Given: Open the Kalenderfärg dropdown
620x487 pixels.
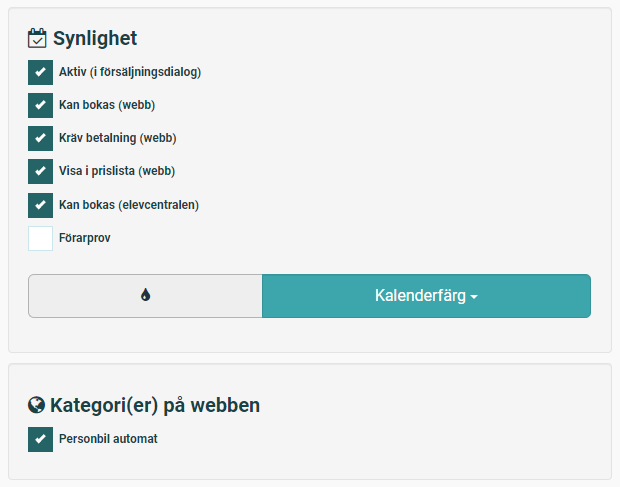Looking at the screenshot, I should pos(426,296).
